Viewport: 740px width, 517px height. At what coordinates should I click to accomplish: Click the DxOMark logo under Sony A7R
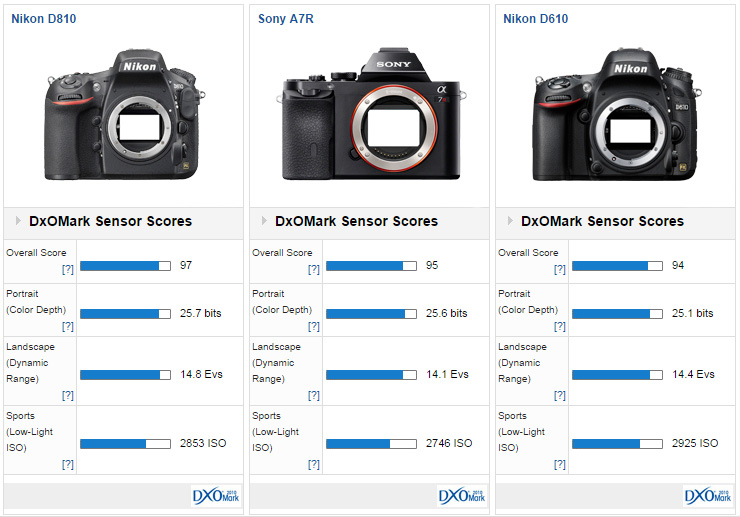click(x=462, y=496)
